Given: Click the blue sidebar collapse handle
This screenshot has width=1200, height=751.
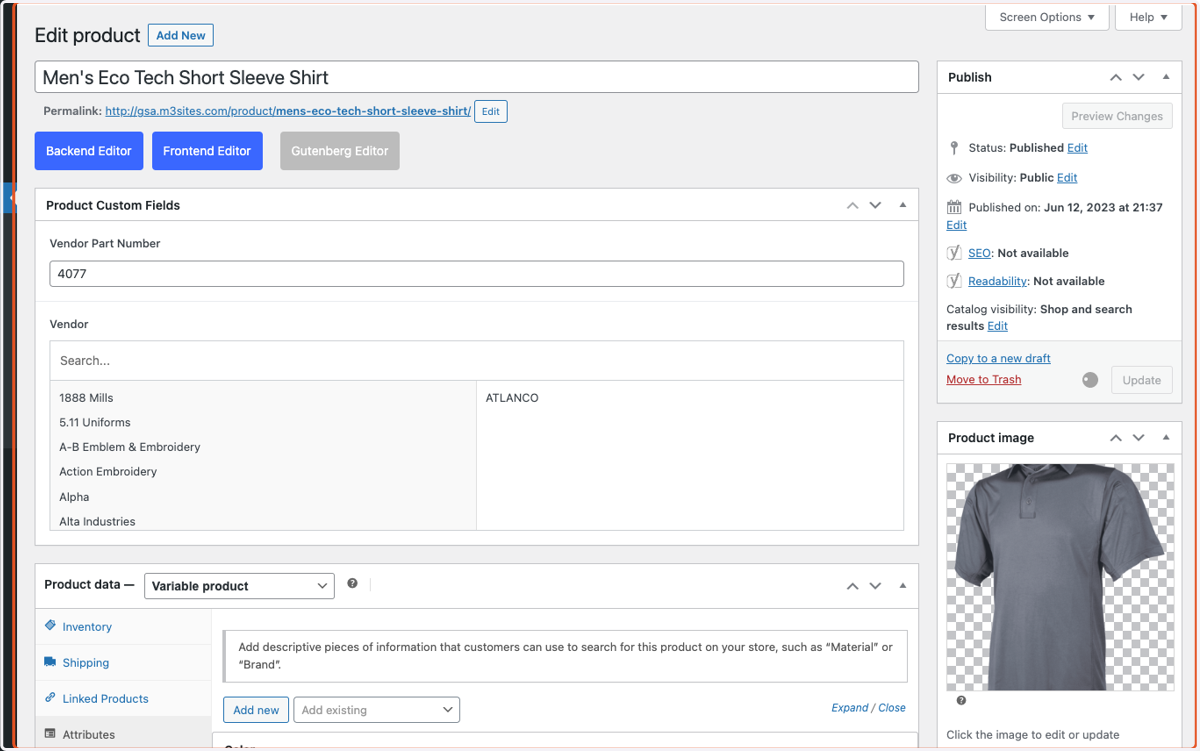Looking at the screenshot, I should point(10,198).
